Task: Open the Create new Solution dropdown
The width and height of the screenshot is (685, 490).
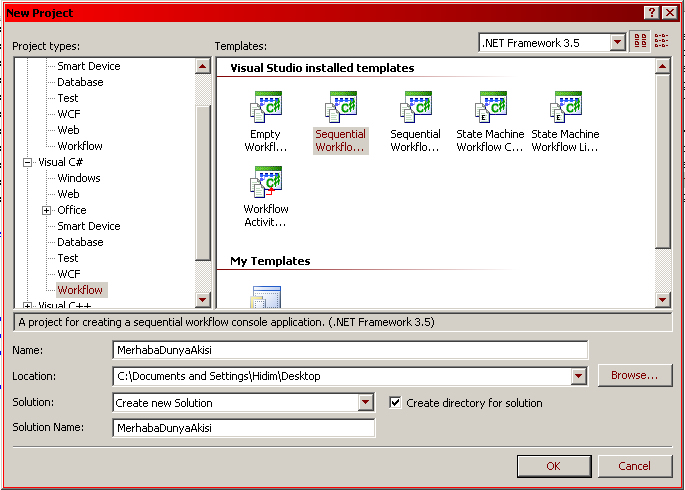Action: point(365,402)
